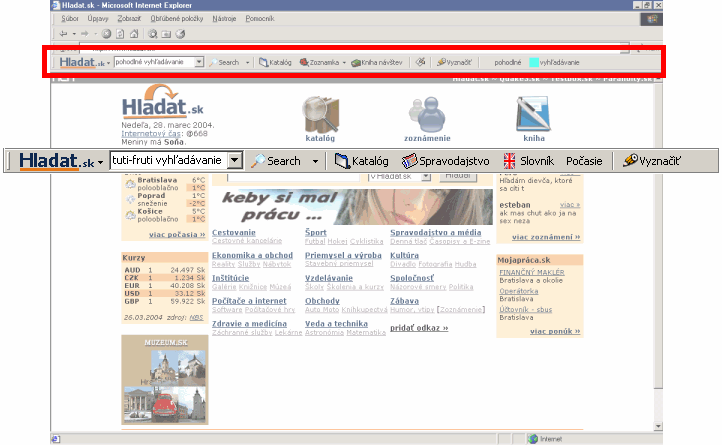The height and width of the screenshot is (445, 722).
Task: Open the 'Zdravie a medicína' link
Action: [x=249, y=324]
